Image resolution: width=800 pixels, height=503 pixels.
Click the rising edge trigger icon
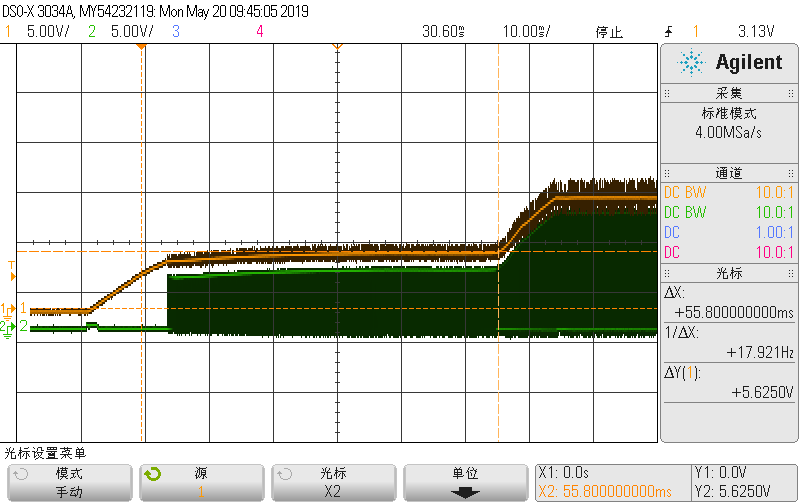[x=669, y=32]
